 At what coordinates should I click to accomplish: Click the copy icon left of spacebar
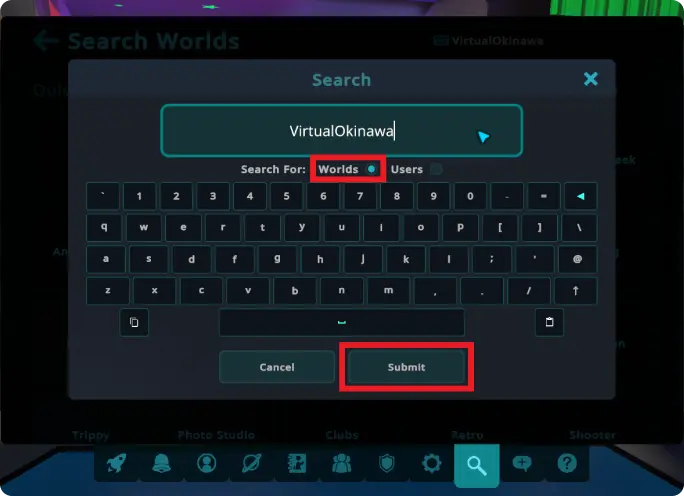click(x=134, y=322)
